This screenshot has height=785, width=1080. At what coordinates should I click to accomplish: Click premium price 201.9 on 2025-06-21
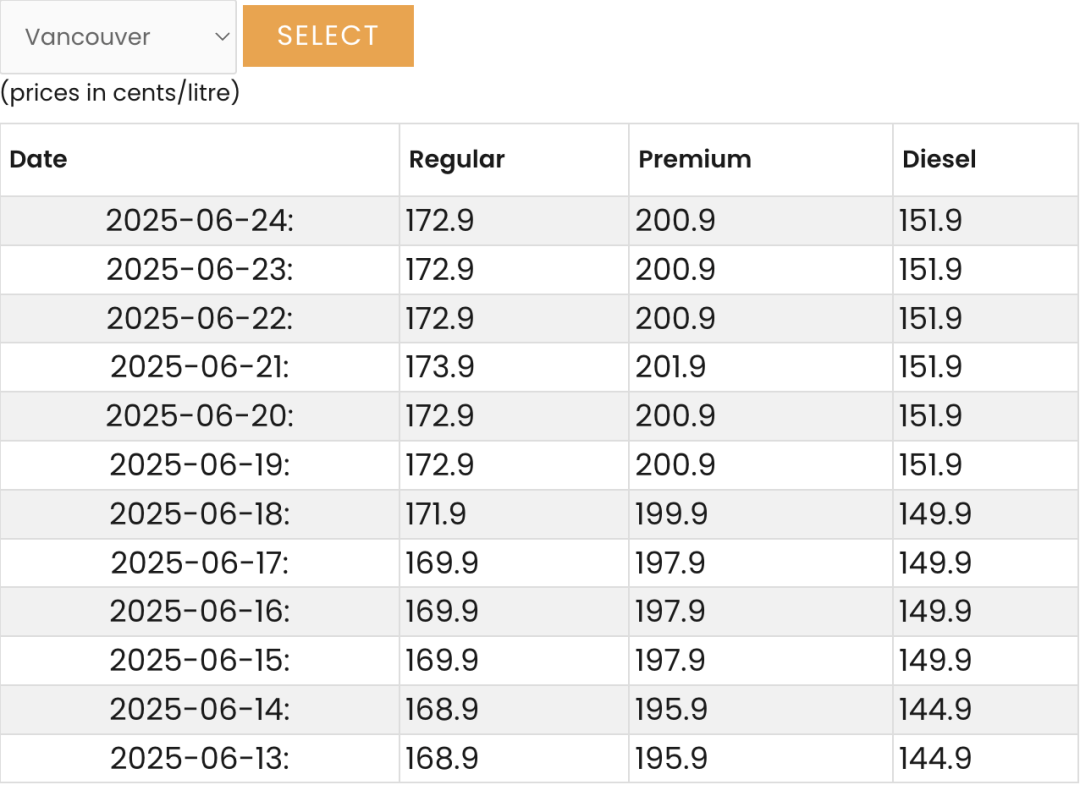[670, 367]
